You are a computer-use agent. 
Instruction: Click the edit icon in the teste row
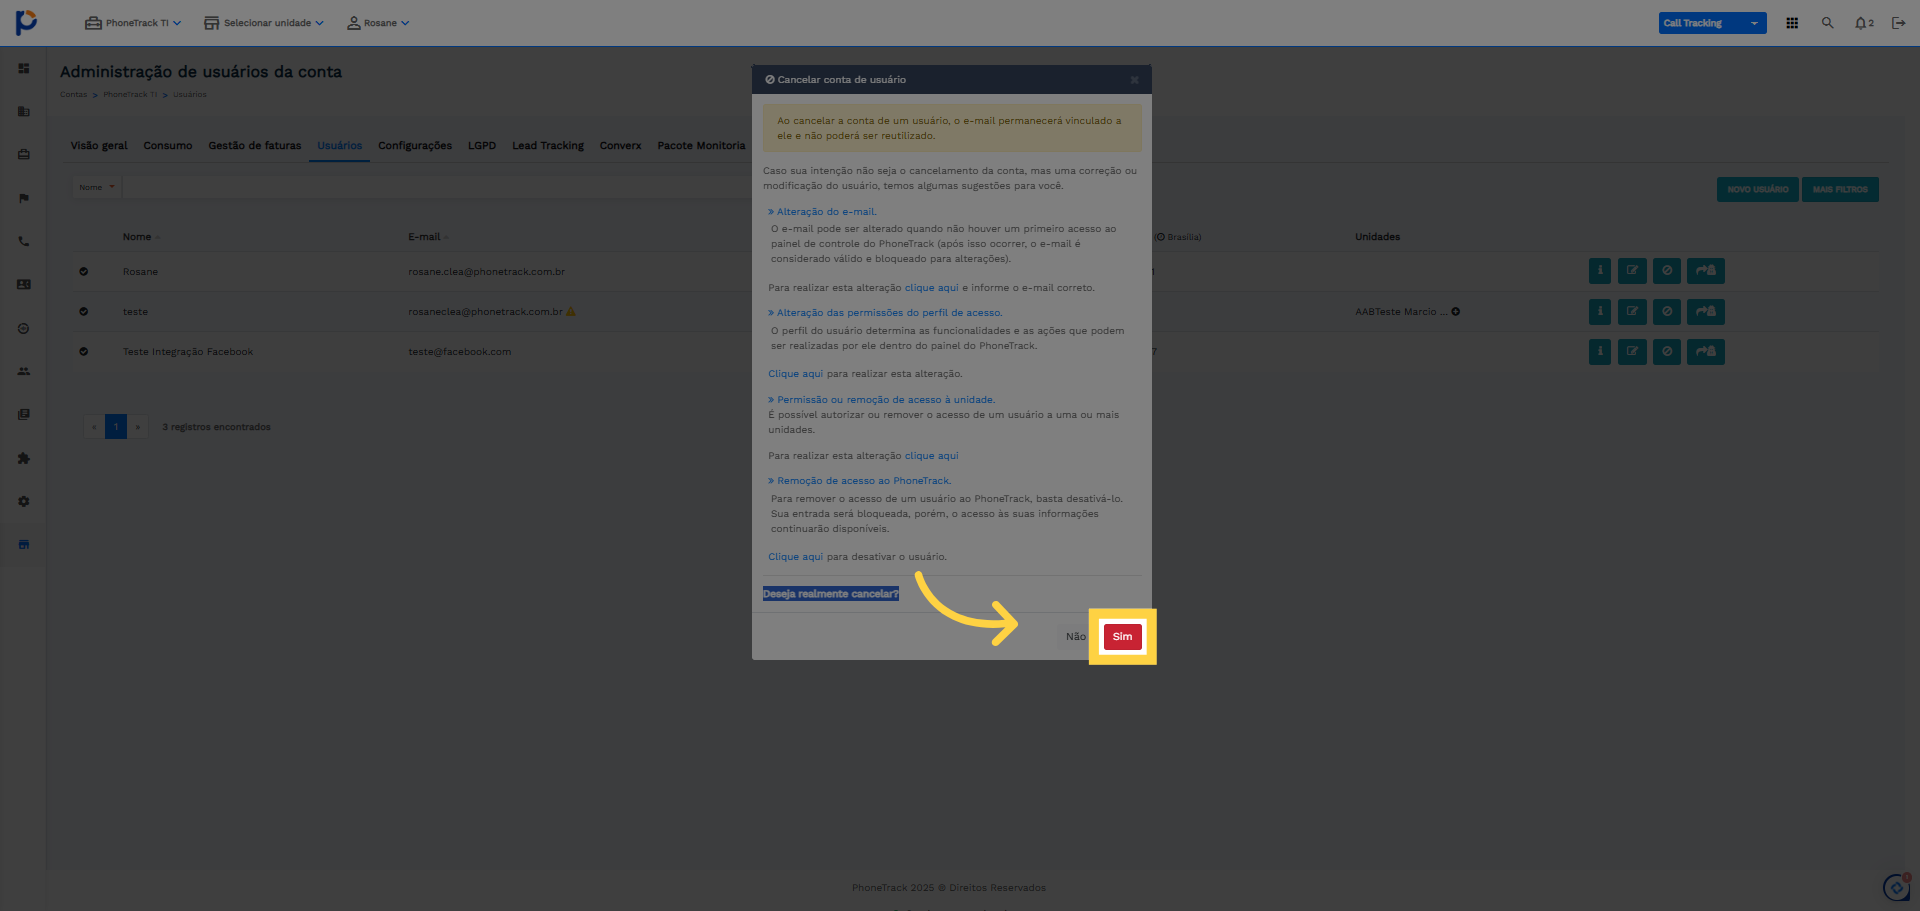(x=1632, y=311)
